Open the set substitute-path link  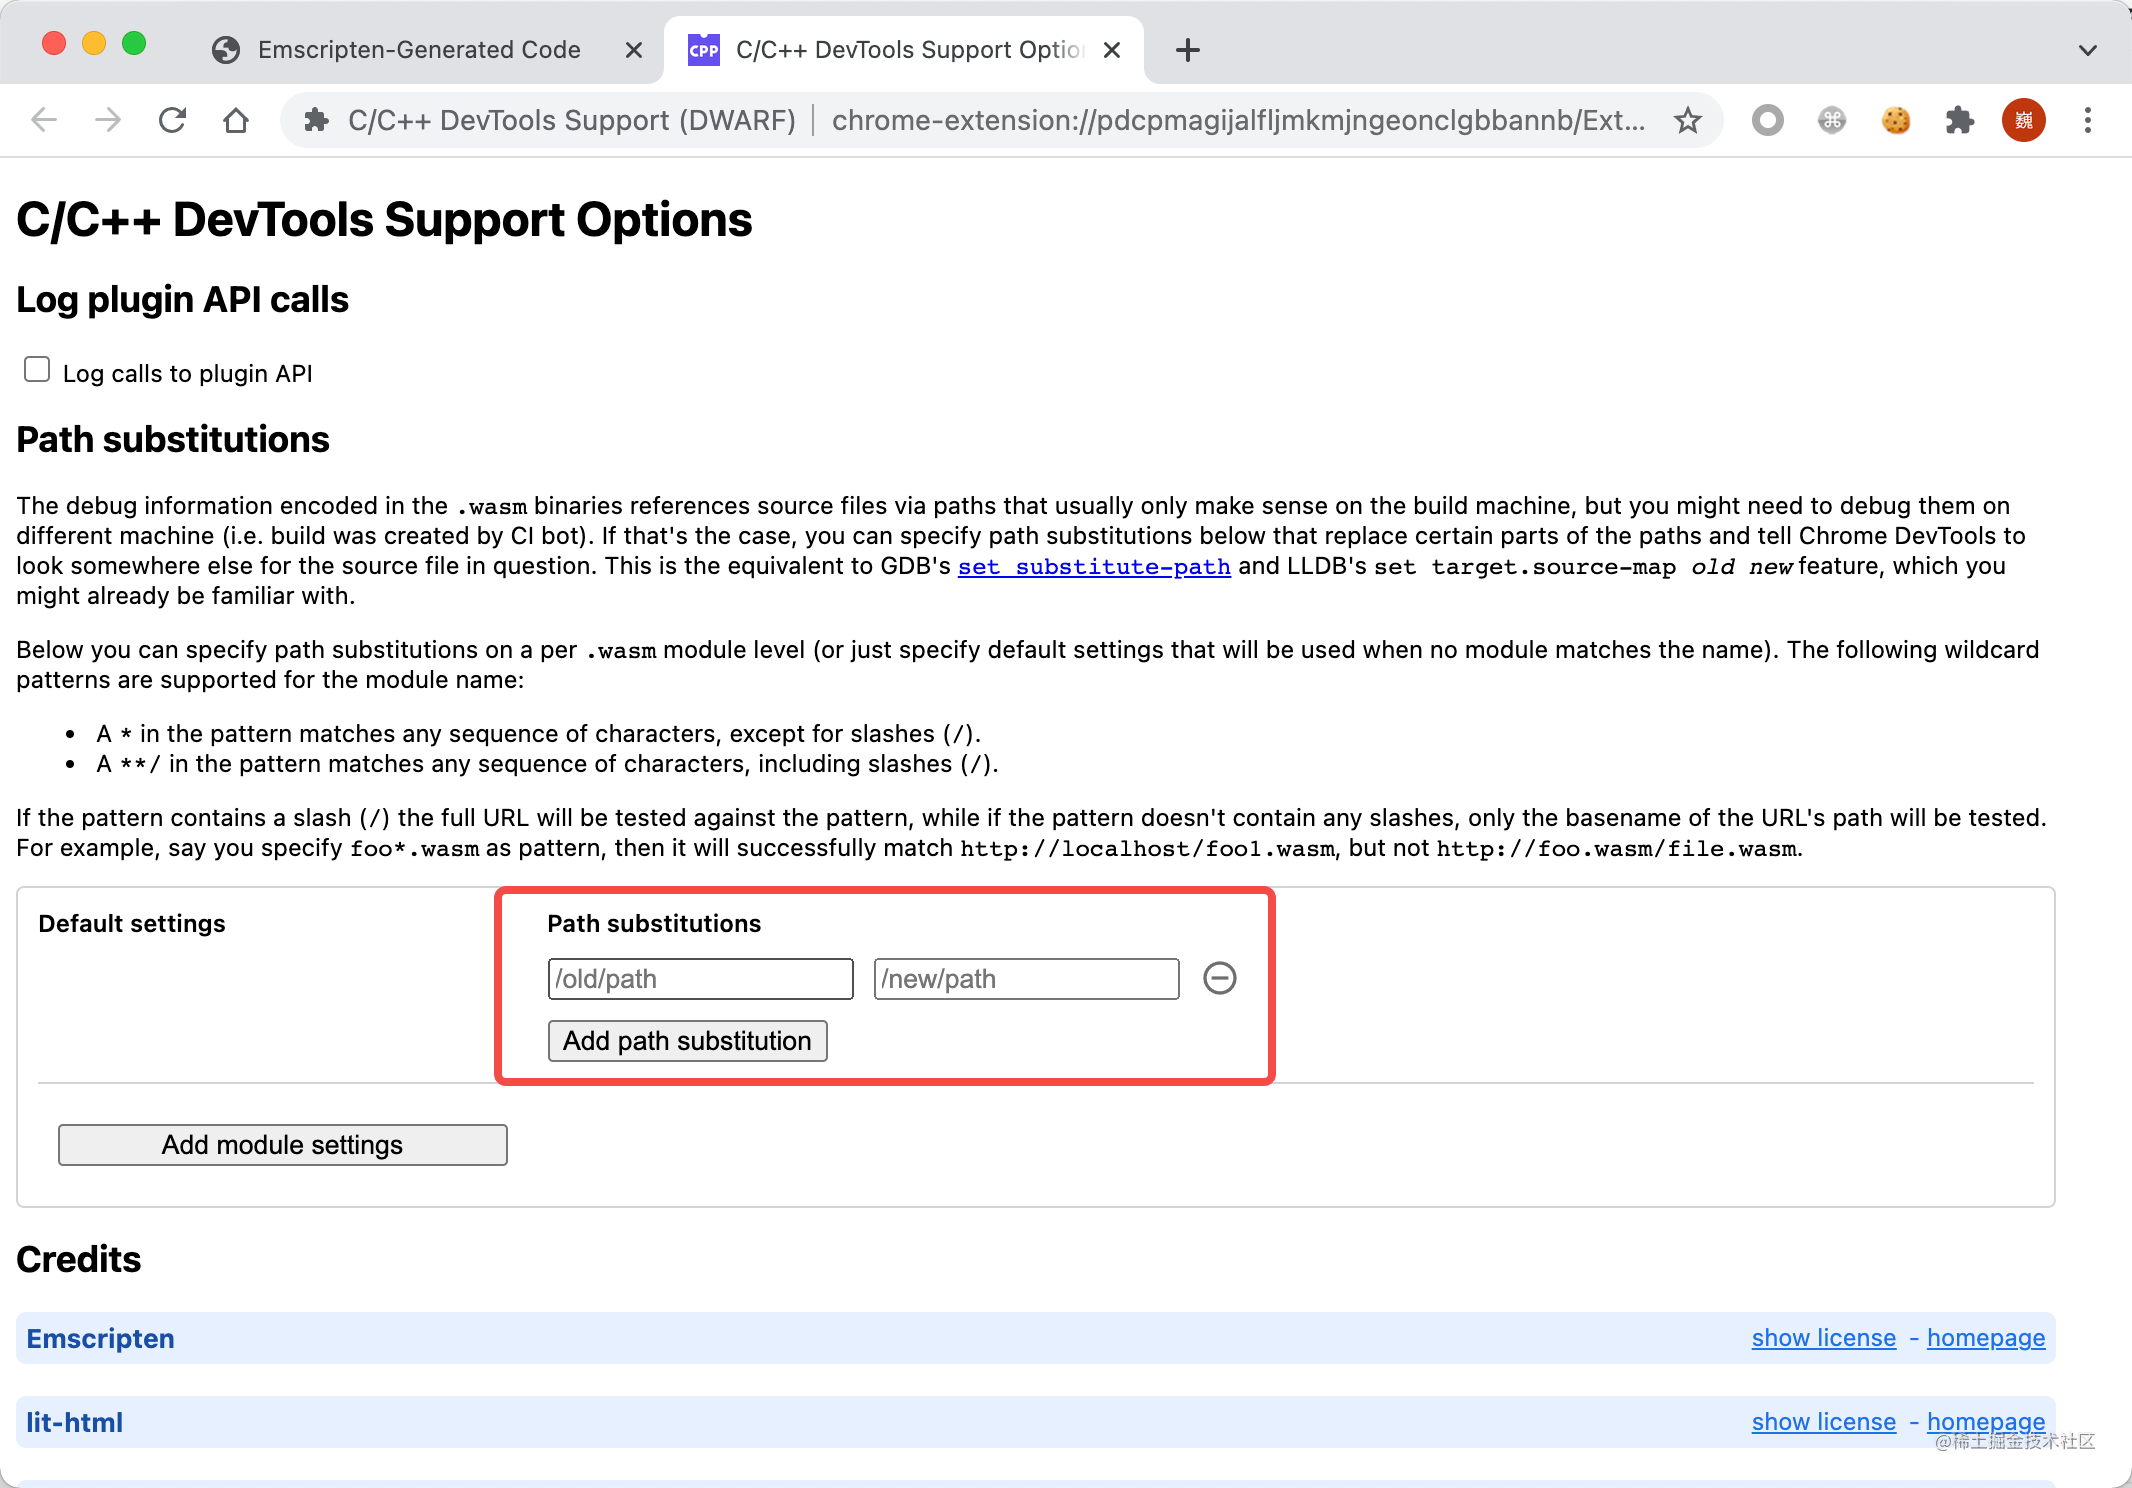1094,567
